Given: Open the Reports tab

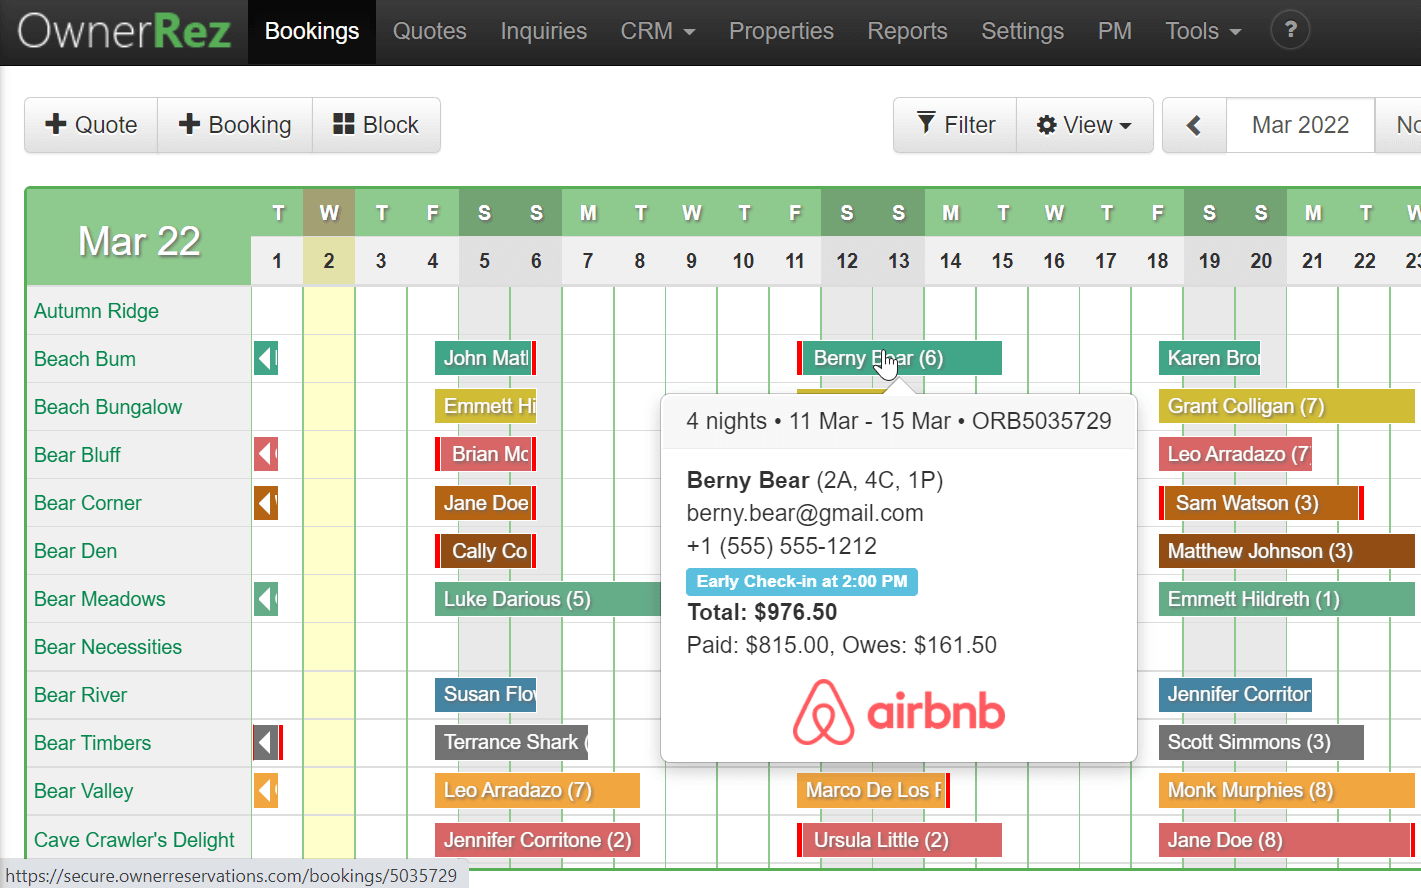Looking at the screenshot, I should click(x=907, y=31).
